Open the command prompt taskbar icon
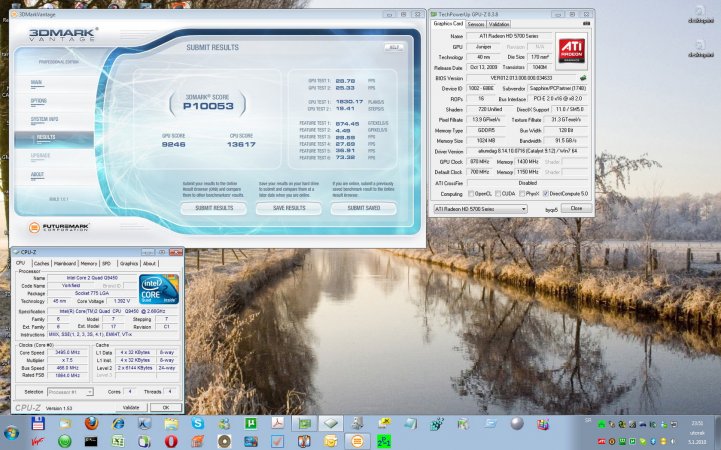The image size is (721, 450). 91,442
